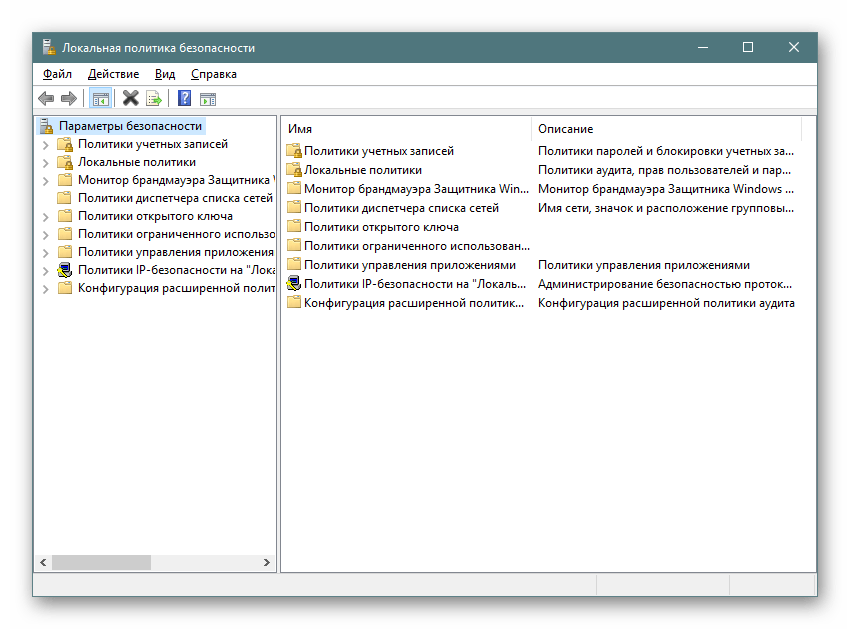This screenshot has height=629, width=850.
Task: Sort the list by the Имя column header
Action: click(405, 129)
